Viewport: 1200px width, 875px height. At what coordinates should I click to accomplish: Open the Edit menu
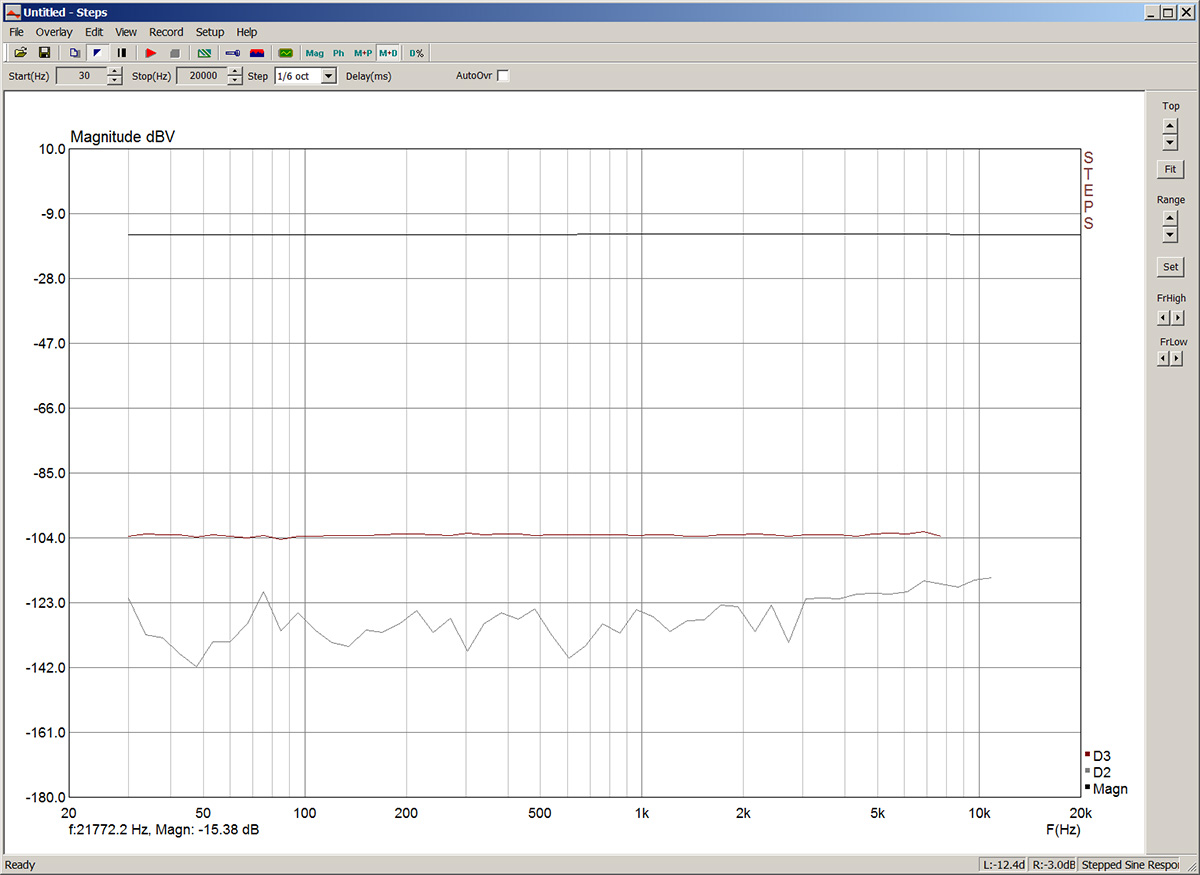[94, 32]
